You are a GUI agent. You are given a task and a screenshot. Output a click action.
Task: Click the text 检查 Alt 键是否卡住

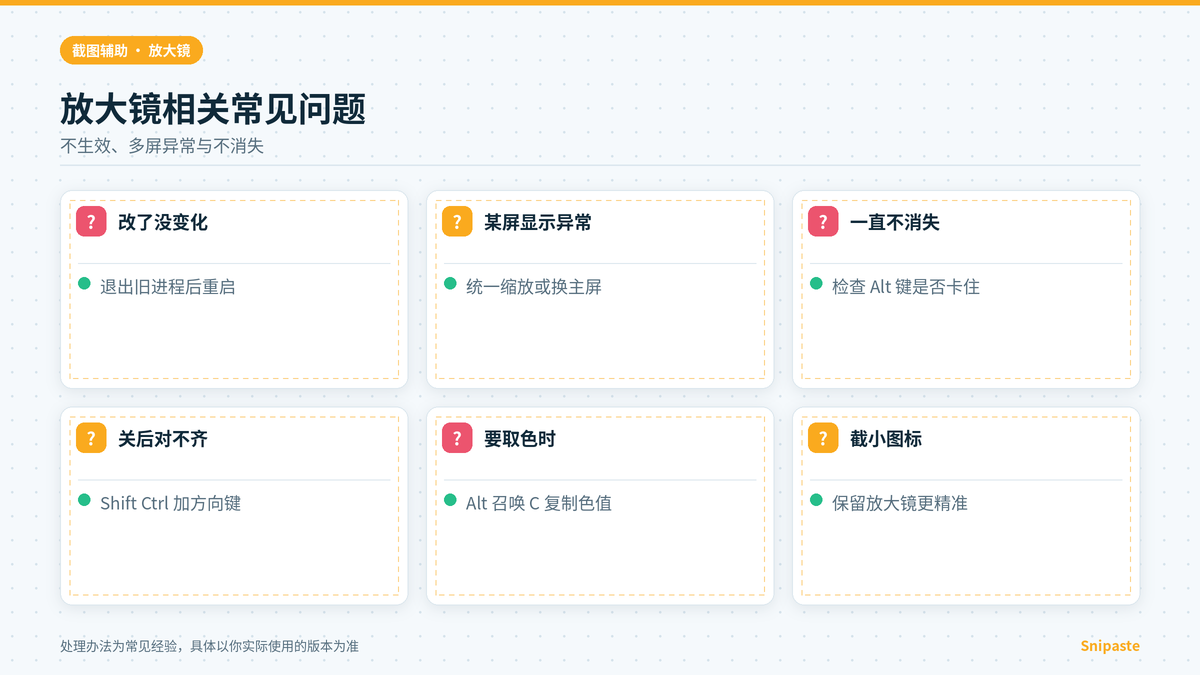point(906,287)
